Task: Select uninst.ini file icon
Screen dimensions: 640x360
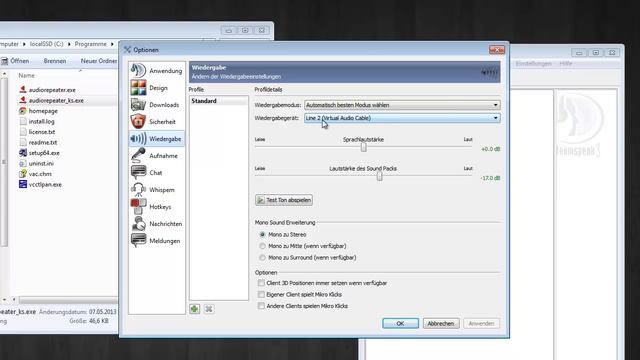Action: pyautogui.click(x=23, y=163)
